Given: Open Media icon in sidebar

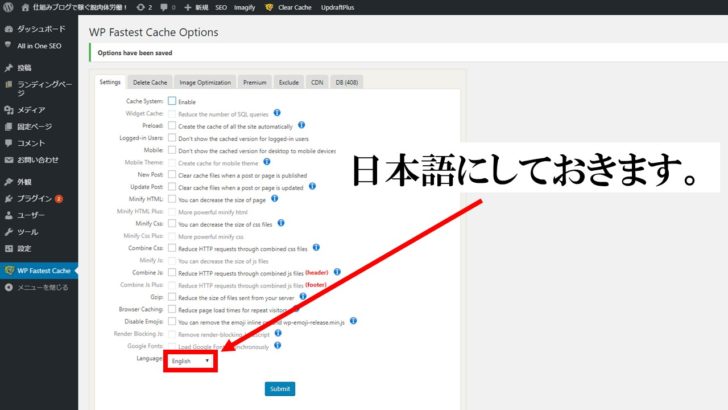Looking at the screenshot, I should (x=8, y=110).
